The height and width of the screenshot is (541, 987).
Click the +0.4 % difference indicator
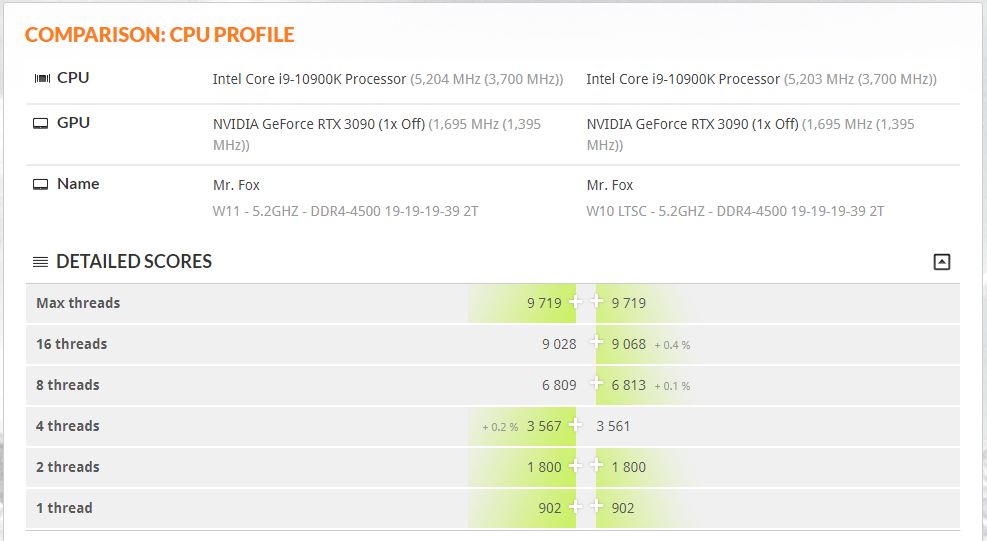672,345
